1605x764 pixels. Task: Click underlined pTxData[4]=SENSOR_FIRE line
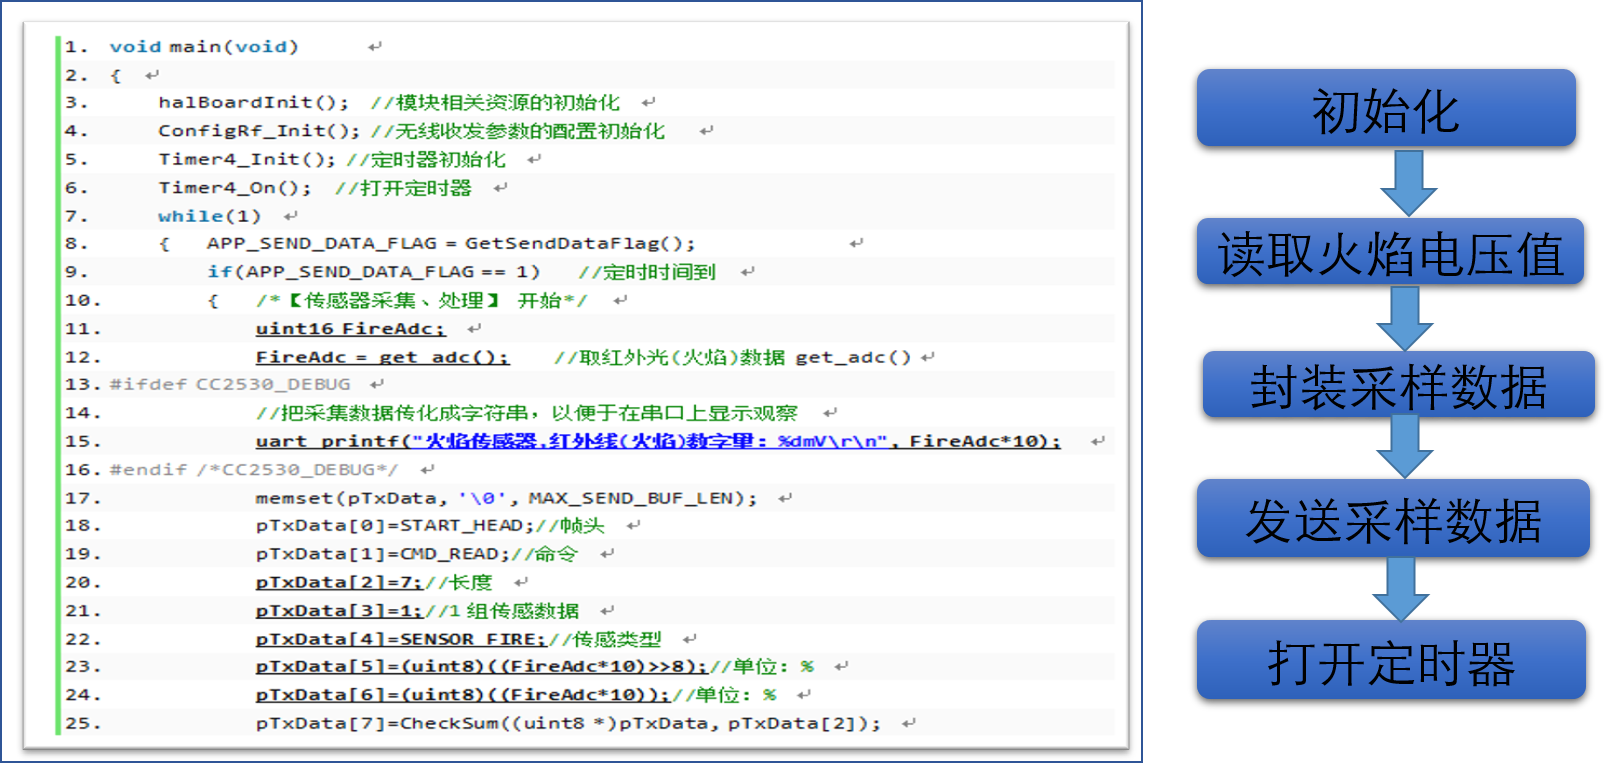pos(401,639)
